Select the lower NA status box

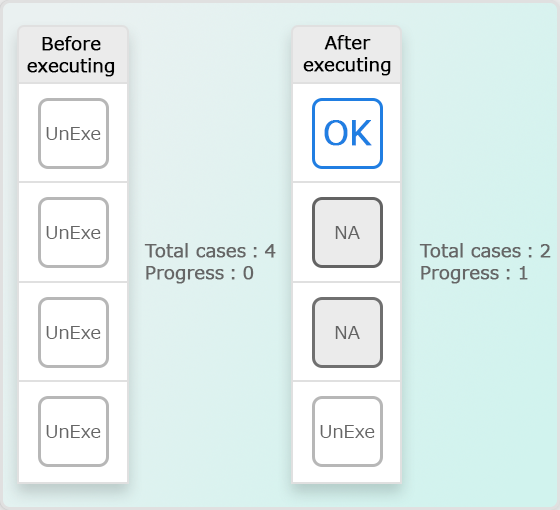348,332
